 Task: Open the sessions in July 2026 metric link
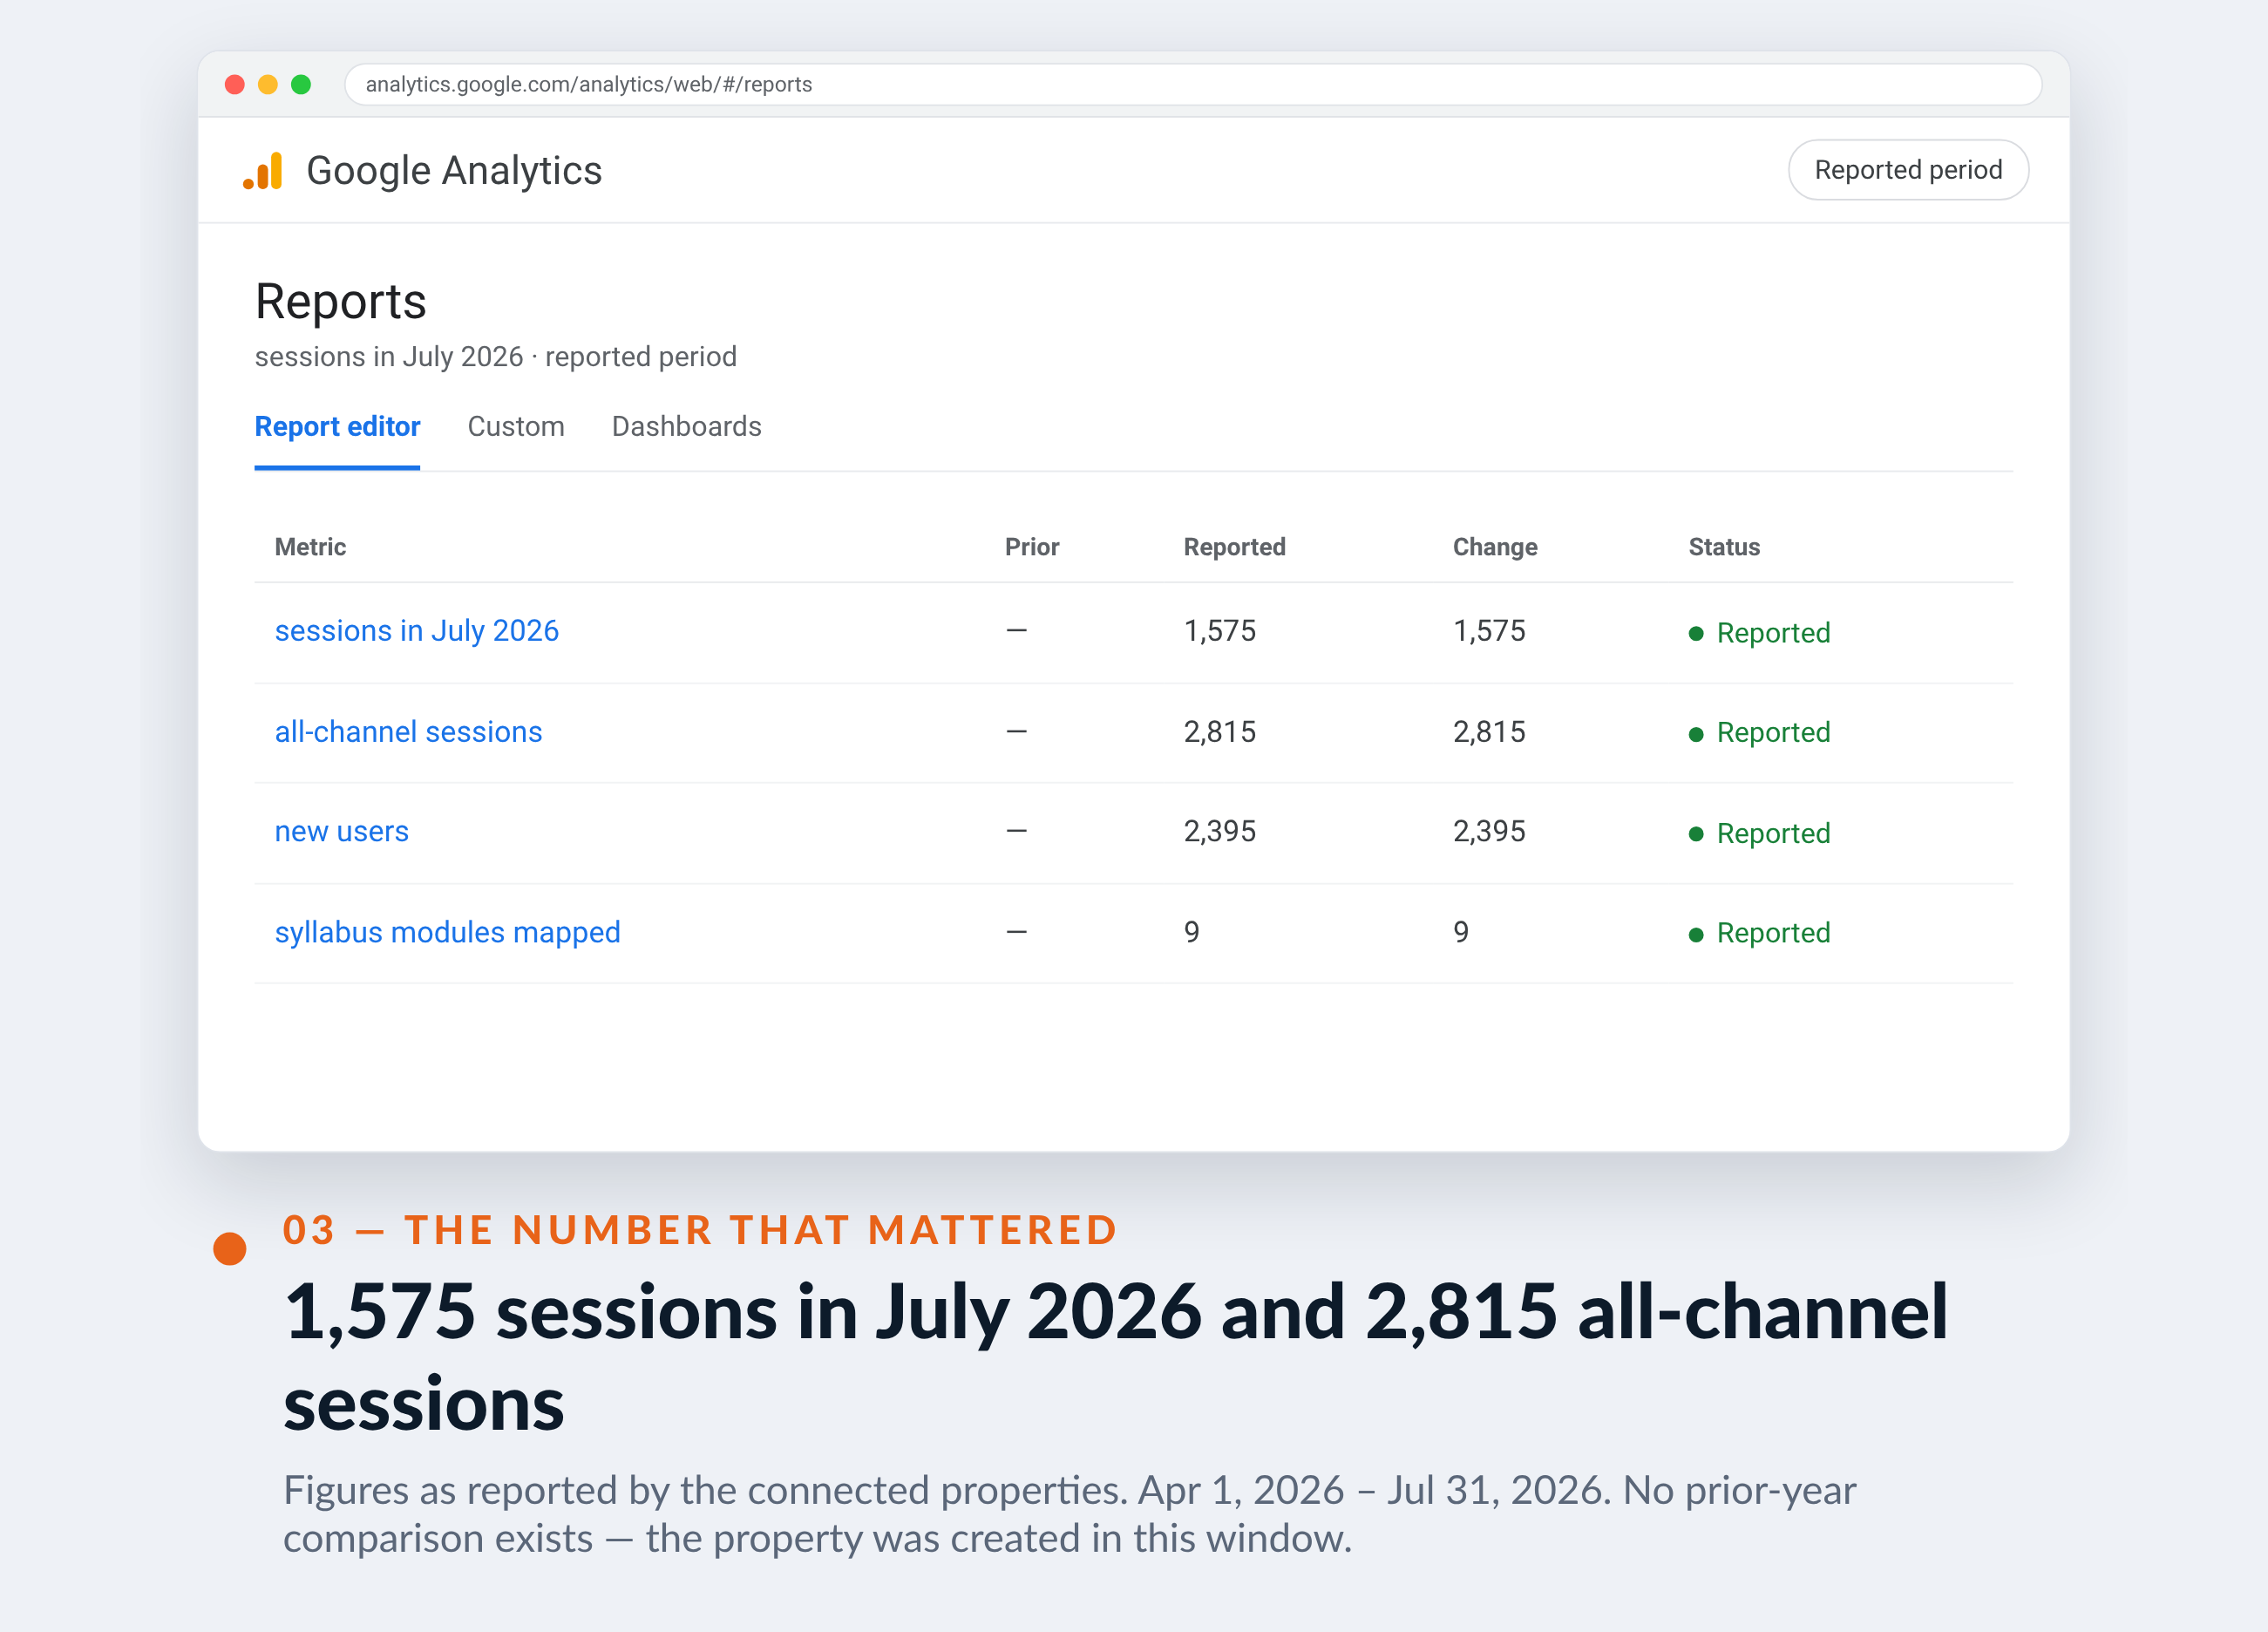pyautogui.click(x=416, y=631)
